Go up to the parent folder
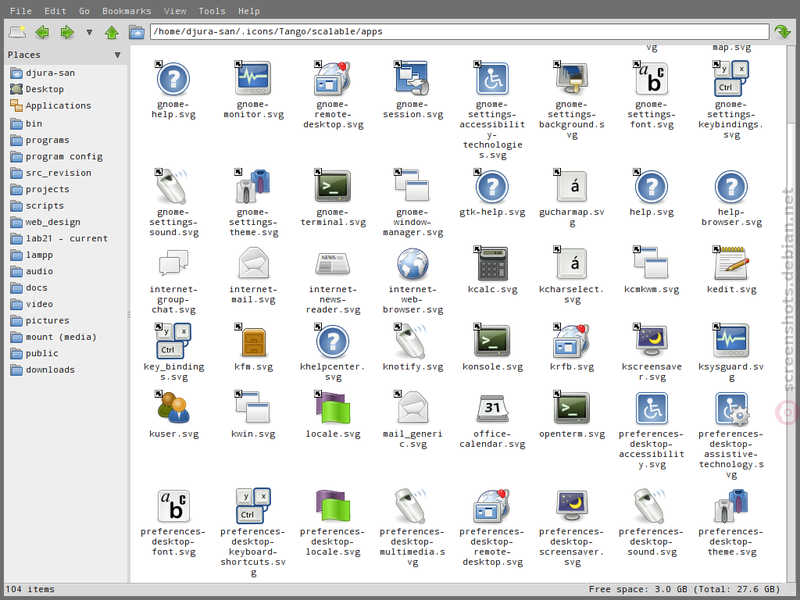The height and width of the screenshot is (600, 800). pos(112,32)
